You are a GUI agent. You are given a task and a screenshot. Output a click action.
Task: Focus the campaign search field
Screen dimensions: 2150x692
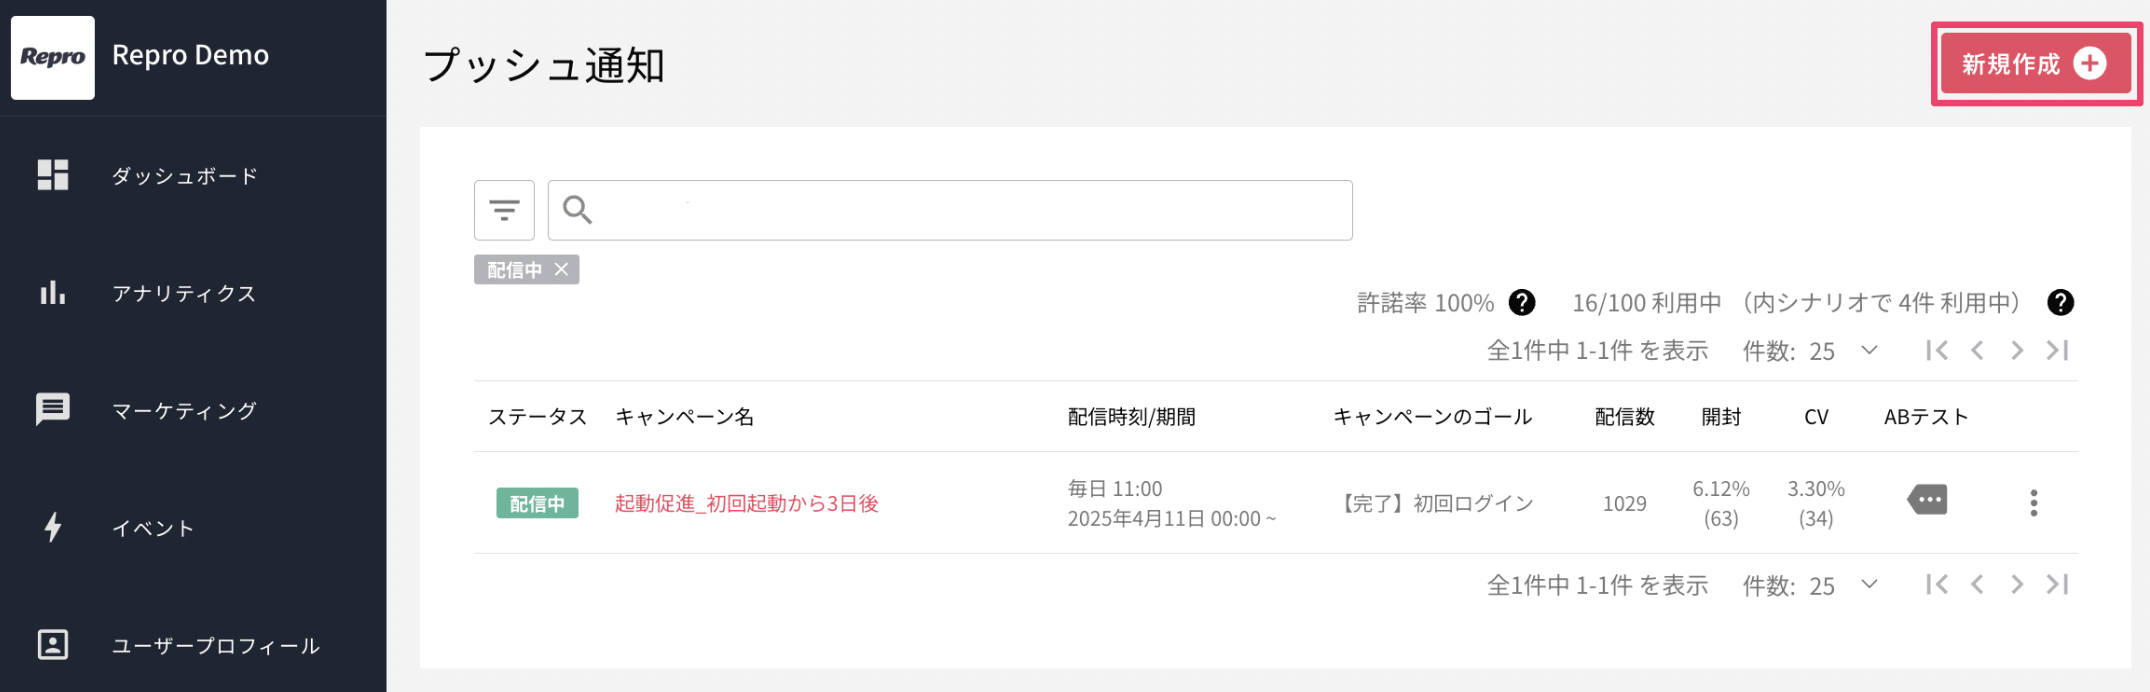[950, 210]
